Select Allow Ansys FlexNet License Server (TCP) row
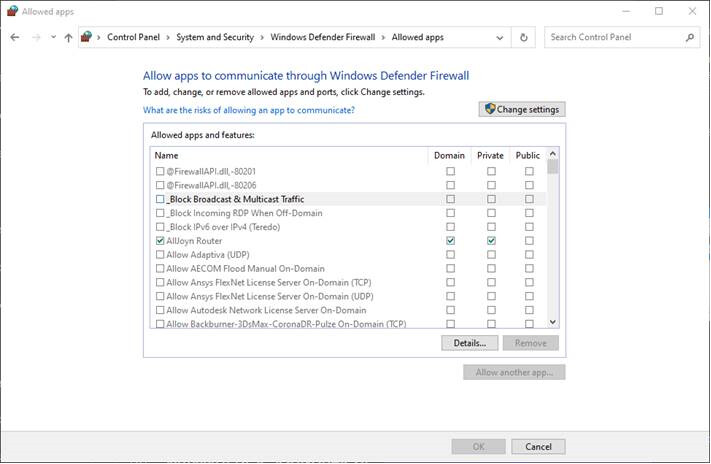 [x=348, y=282]
